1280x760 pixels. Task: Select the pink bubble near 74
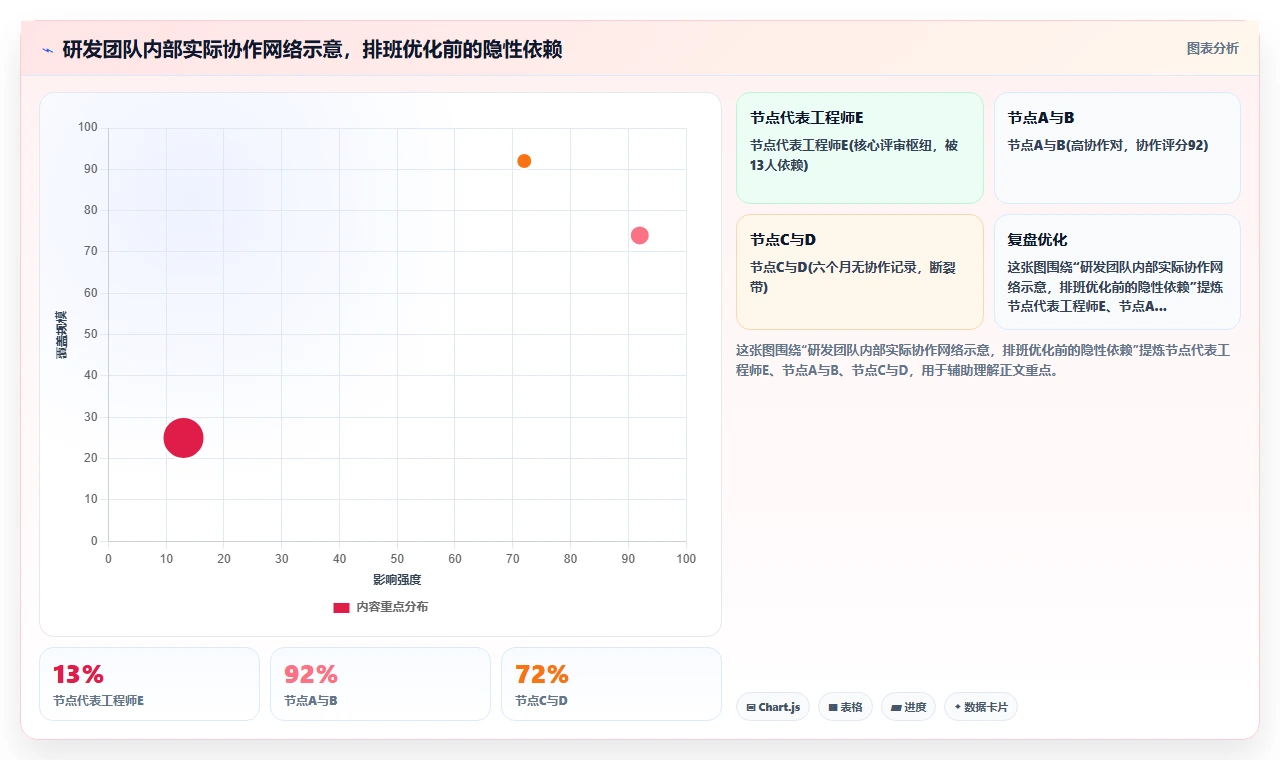coord(640,235)
